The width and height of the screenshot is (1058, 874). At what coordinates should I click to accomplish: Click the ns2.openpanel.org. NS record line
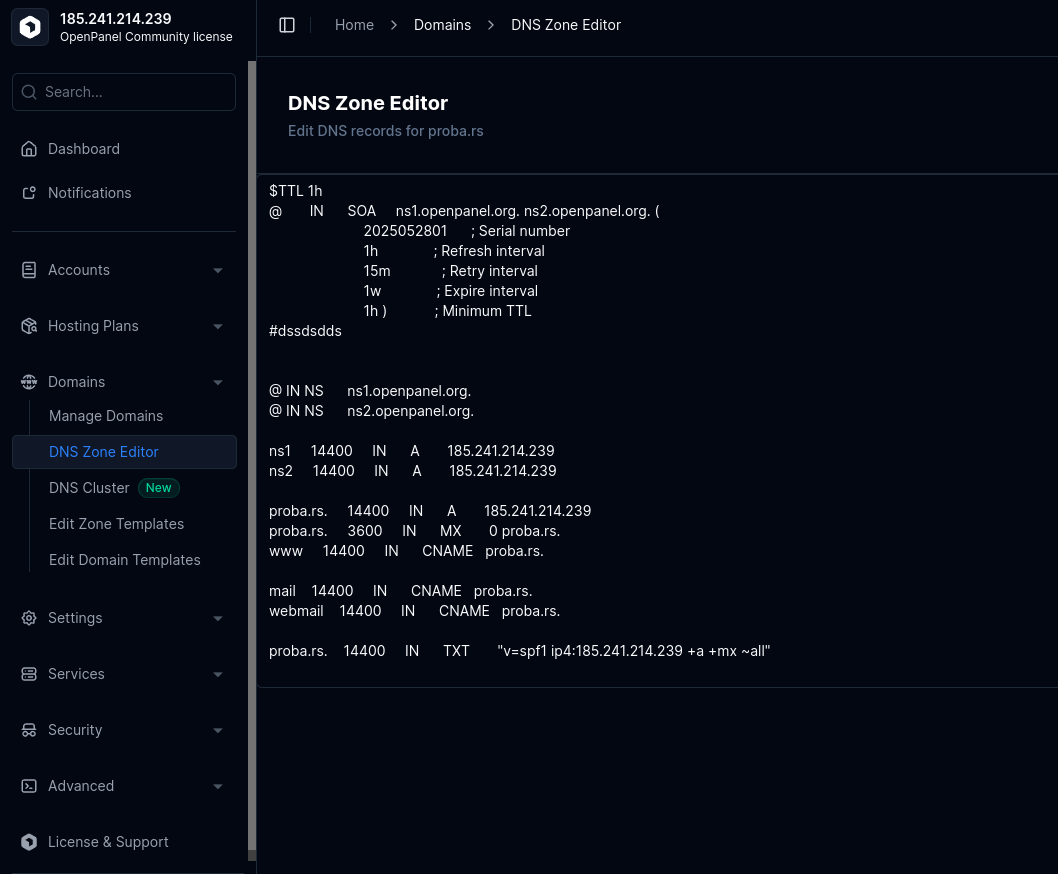coord(371,411)
